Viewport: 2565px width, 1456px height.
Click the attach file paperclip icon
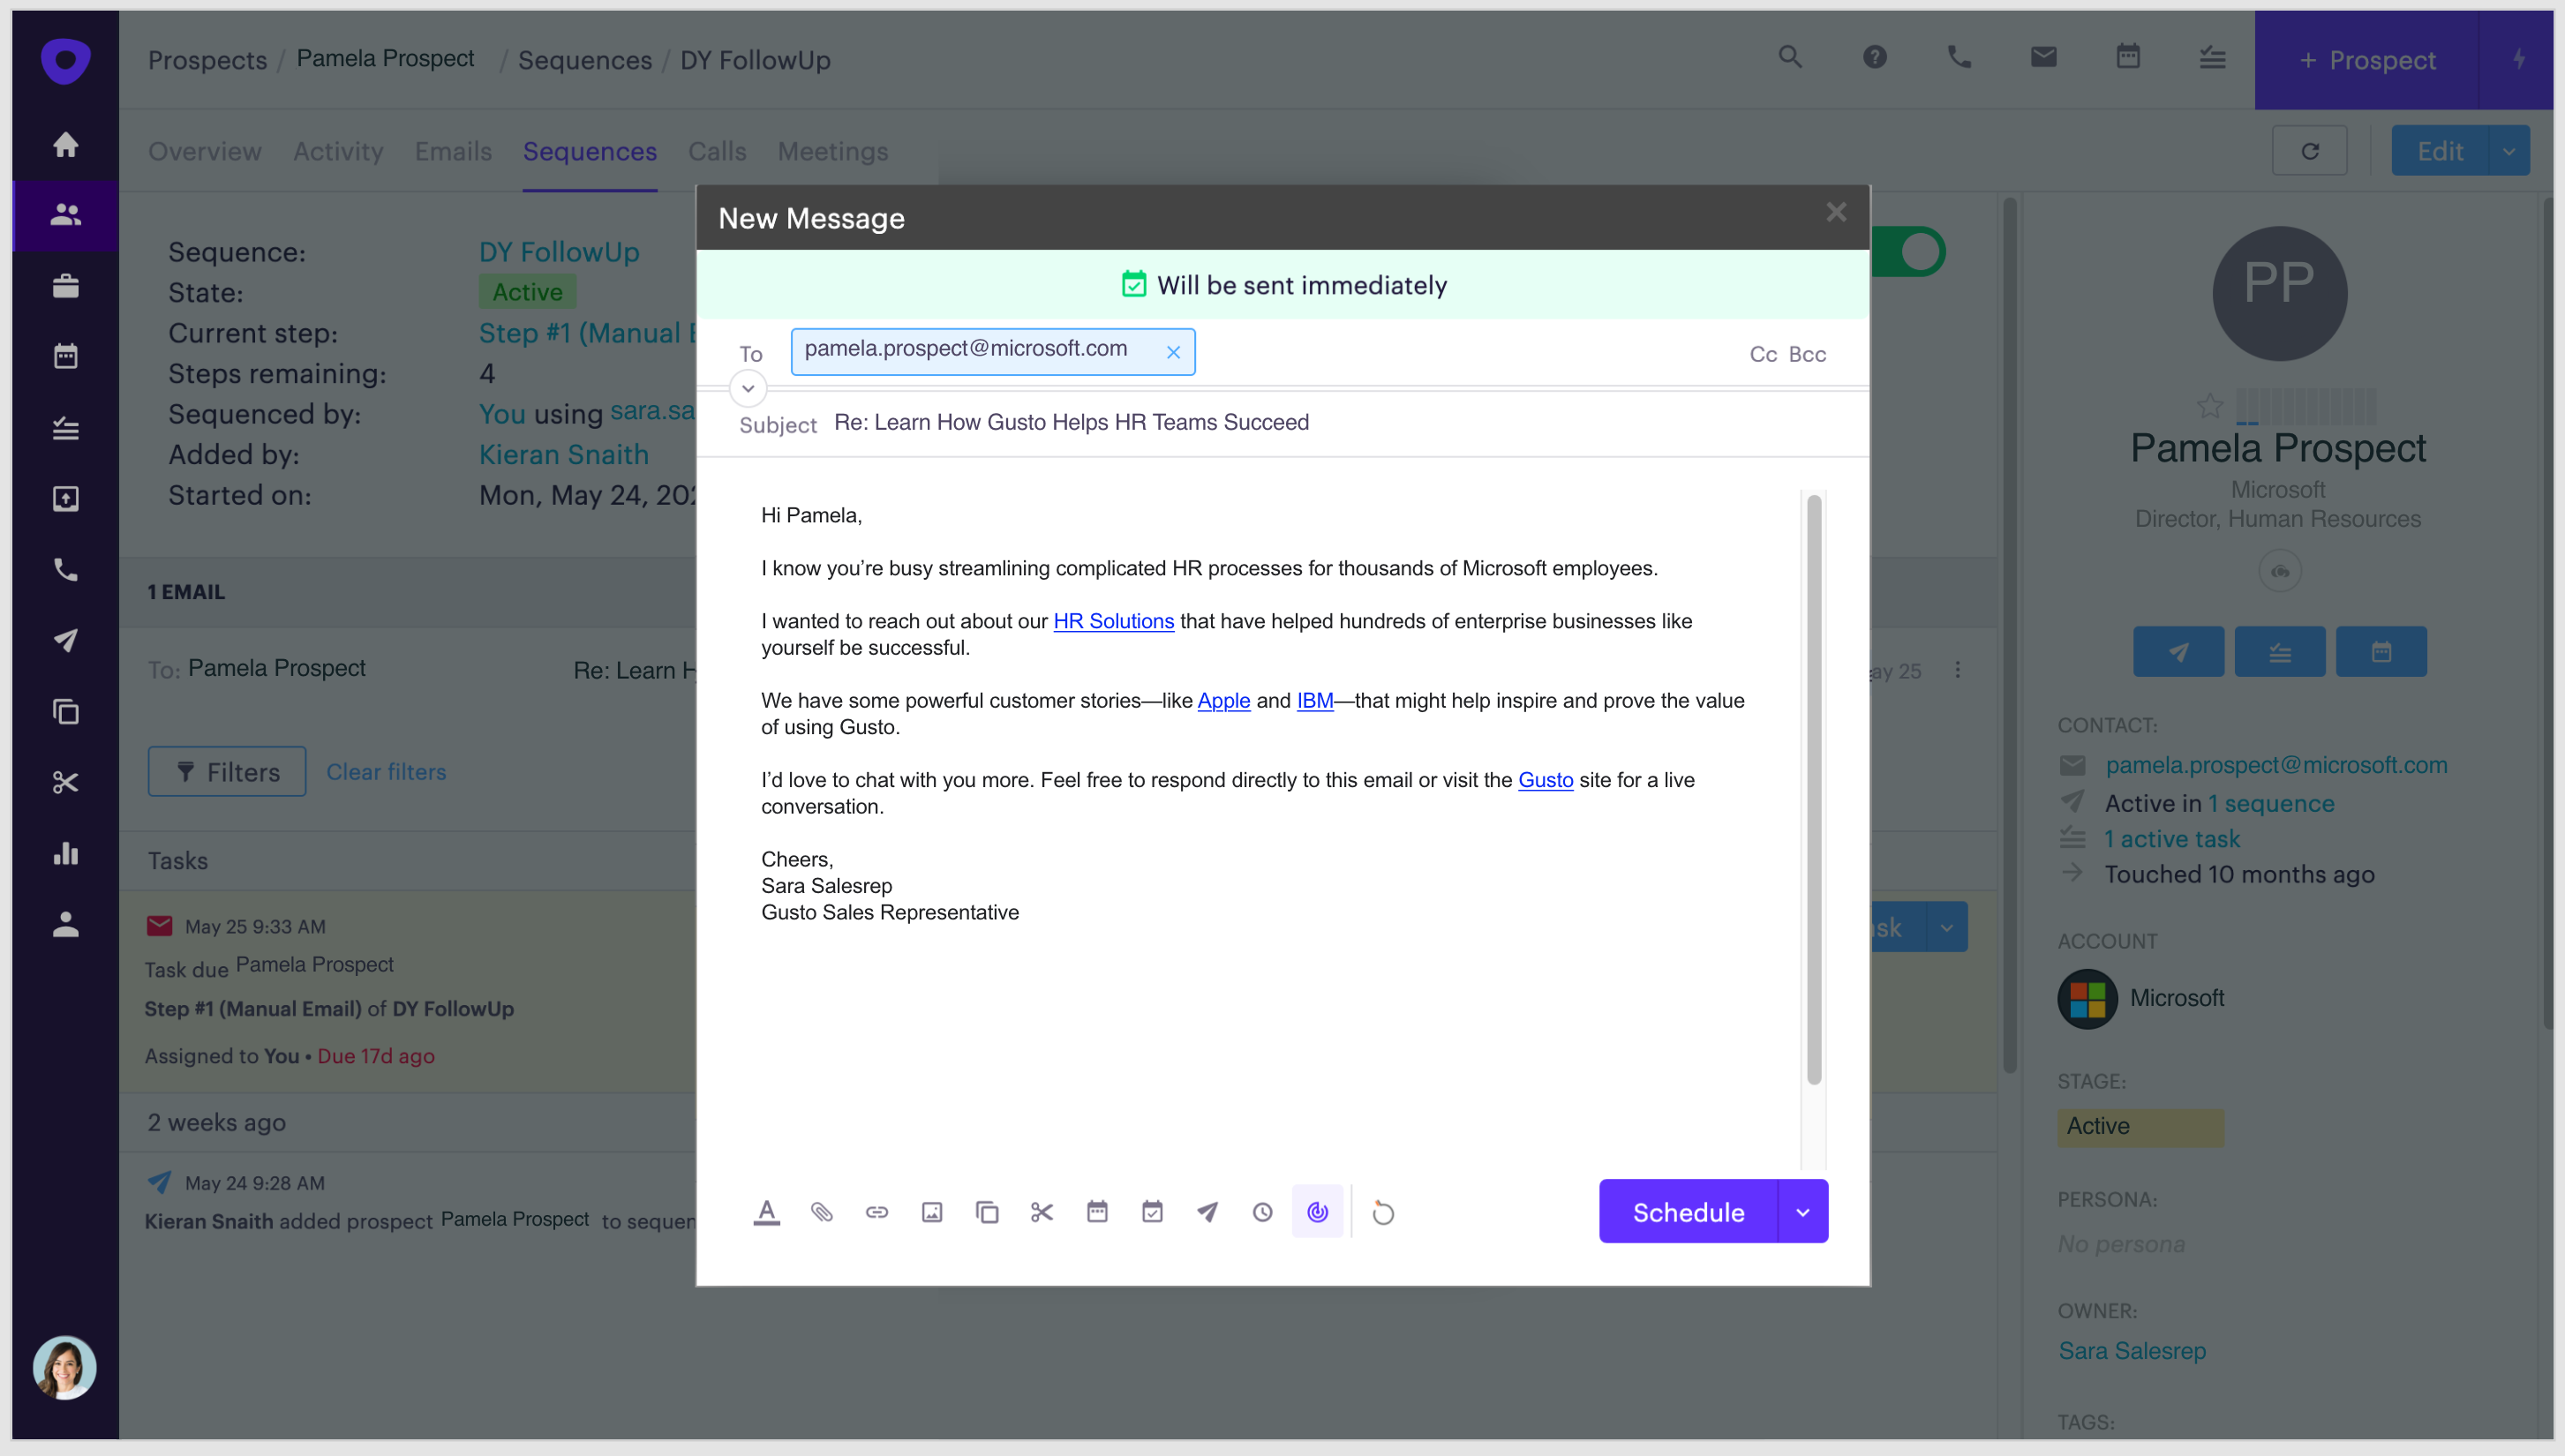[821, 1212]
